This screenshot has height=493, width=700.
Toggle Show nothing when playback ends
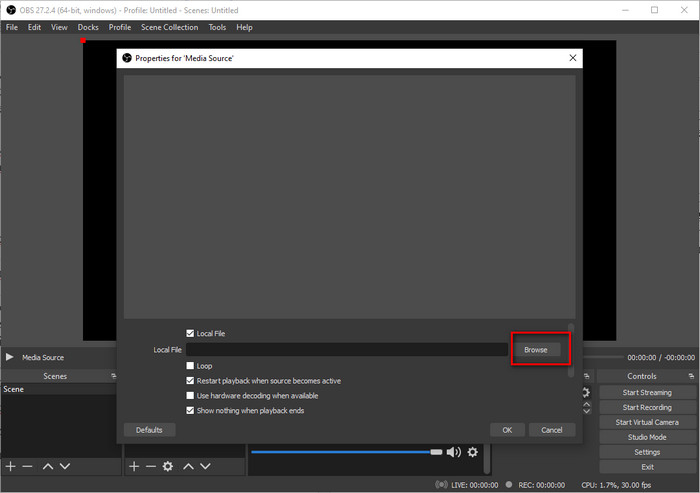click(x=190, y=410)
